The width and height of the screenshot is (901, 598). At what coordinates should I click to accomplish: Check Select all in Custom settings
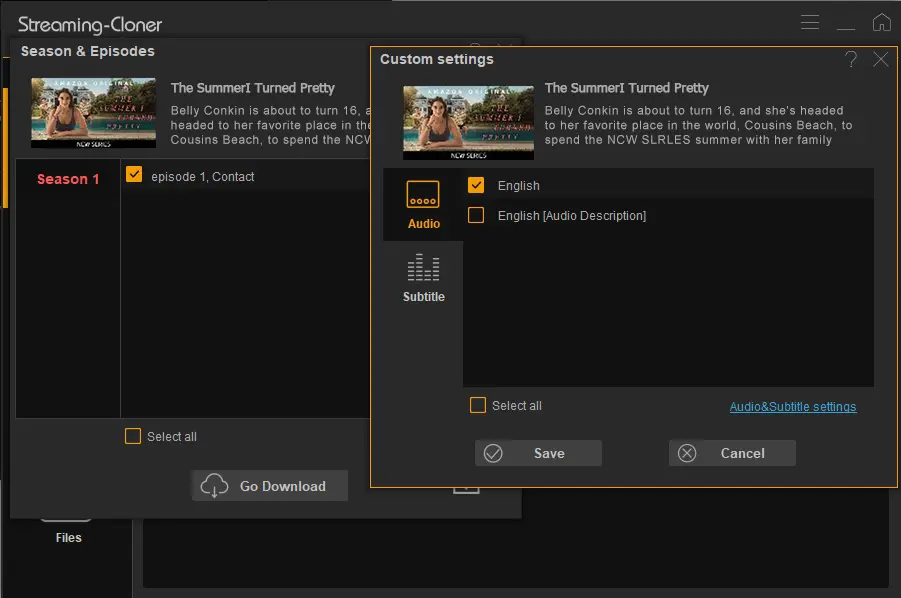point(478,405)
